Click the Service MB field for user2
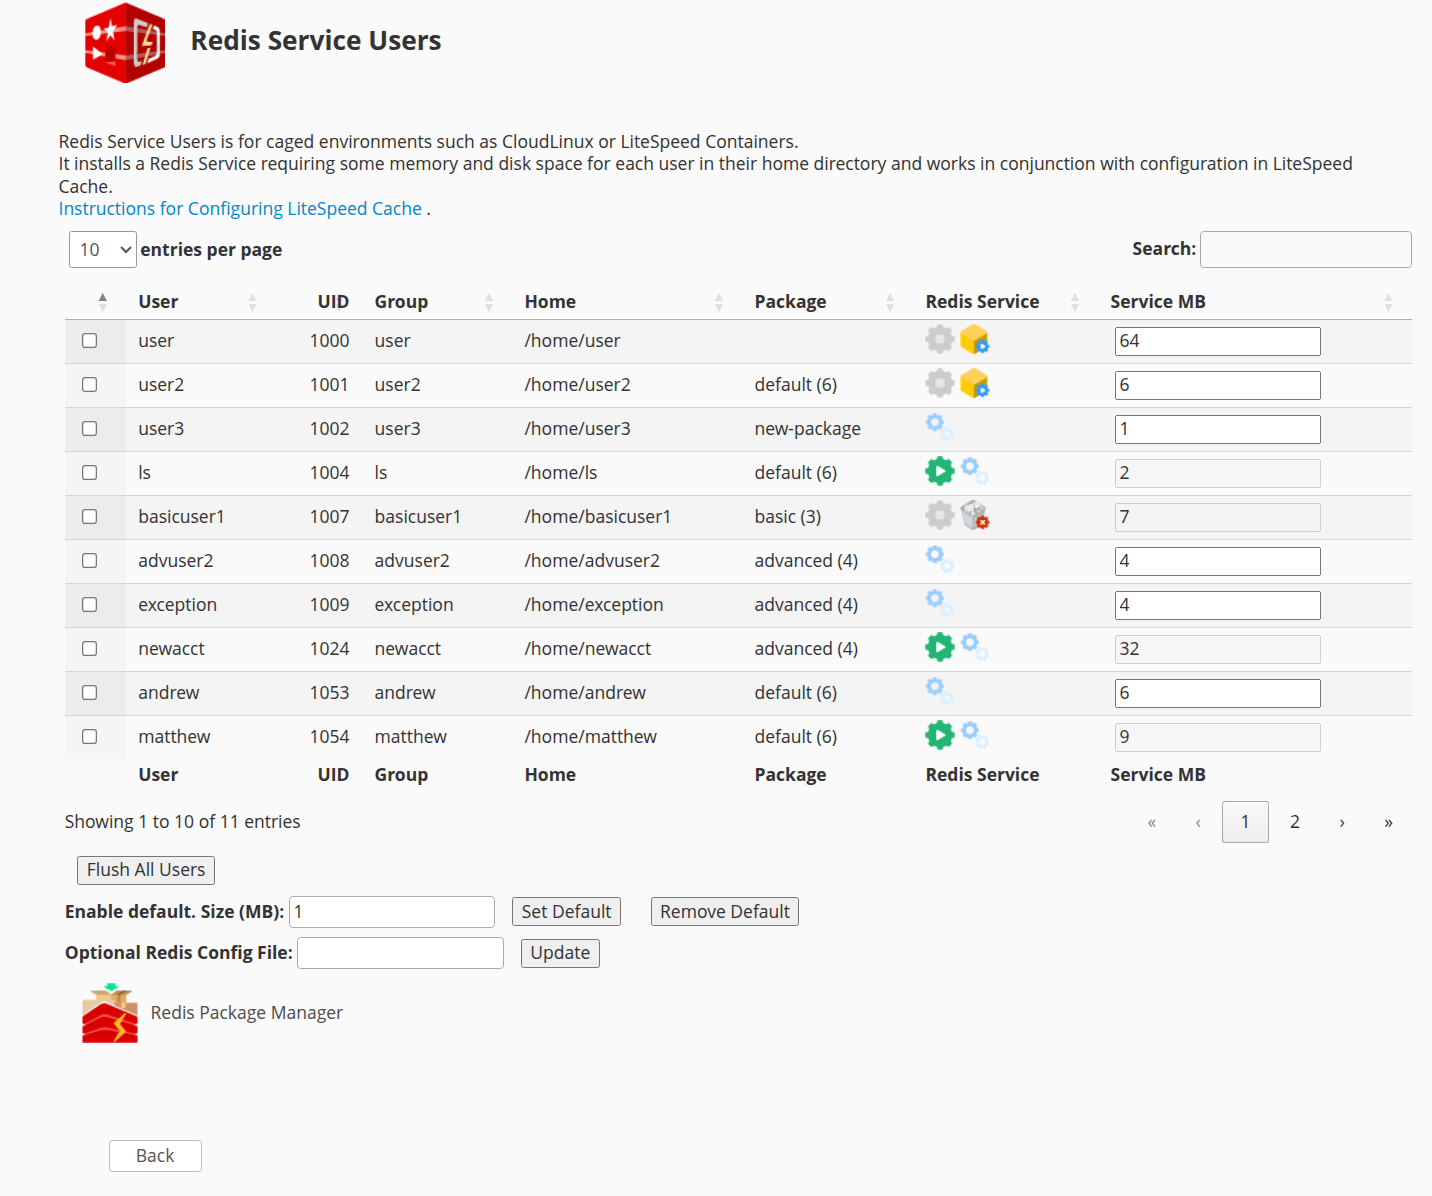This screenshot has width=1432, height=1196. 1216,384
